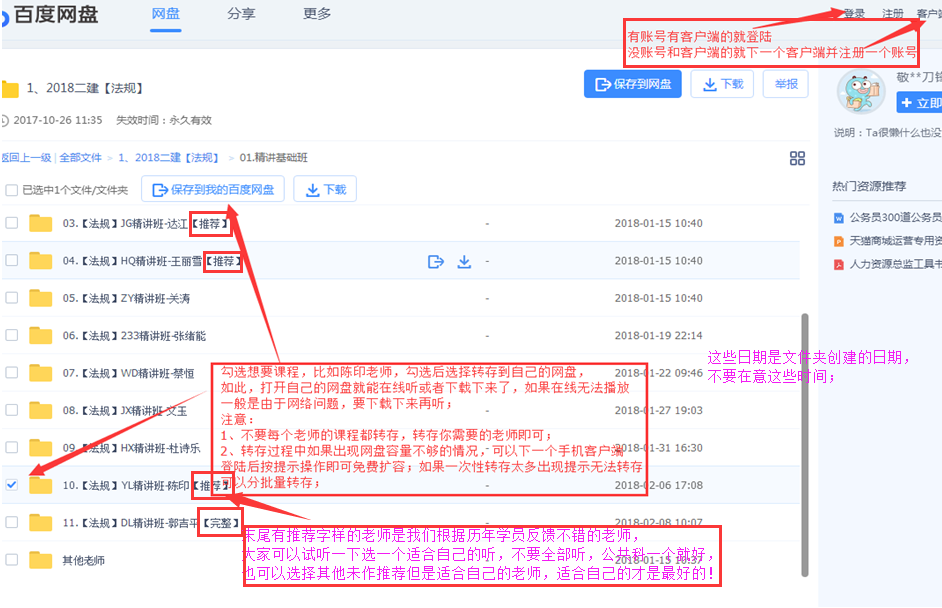Click the 立即 follow button
942x608 pixels.
(x=919, y=103)
